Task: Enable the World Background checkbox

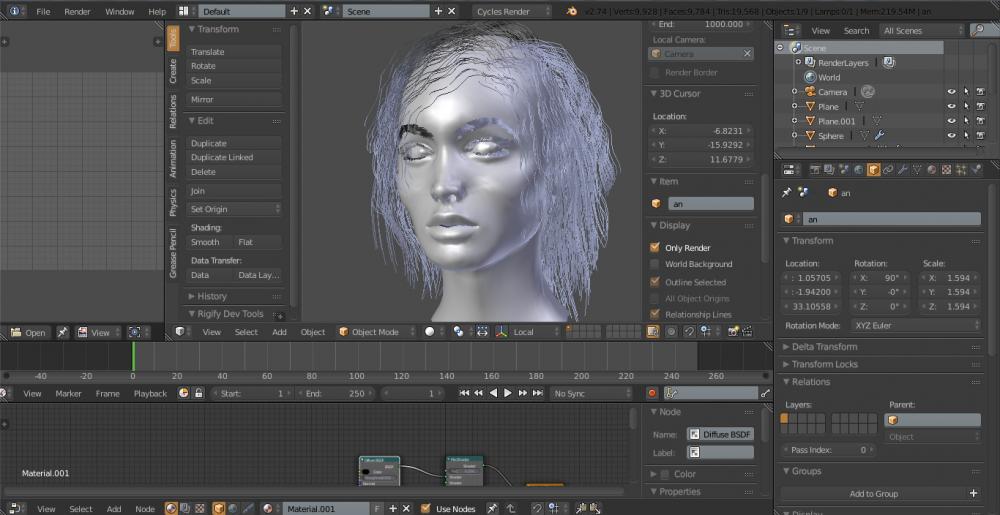Action: (x=655, y=264)
